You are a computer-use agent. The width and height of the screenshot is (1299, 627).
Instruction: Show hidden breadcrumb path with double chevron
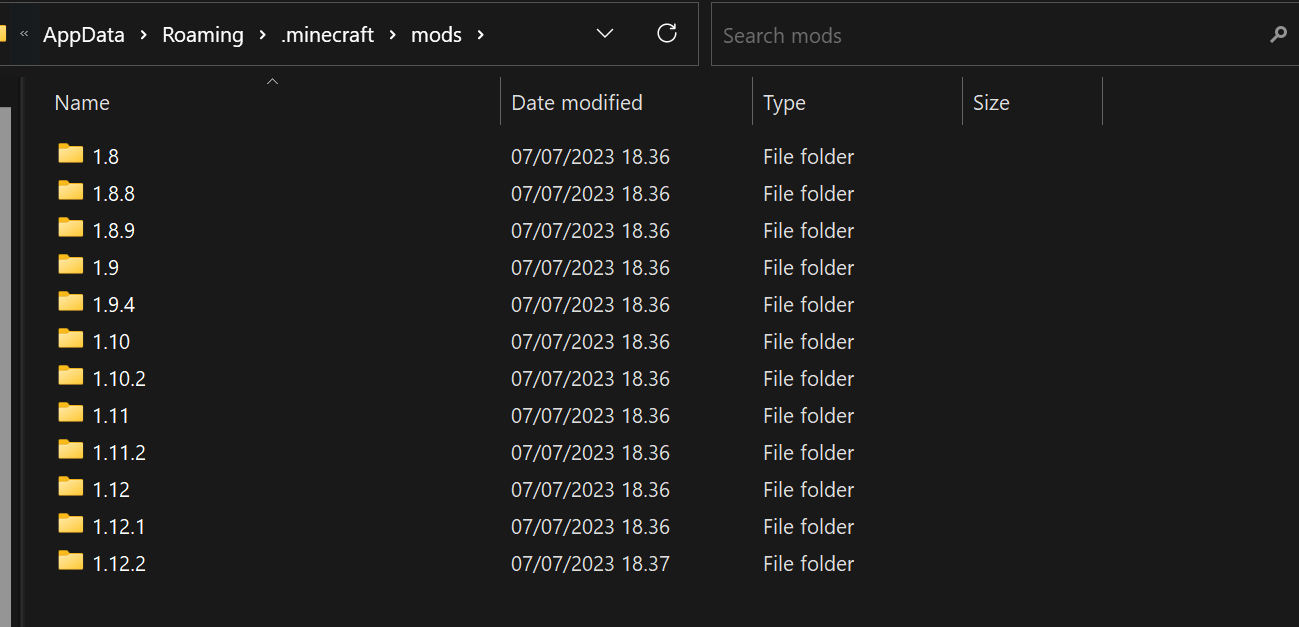[24, 34]
